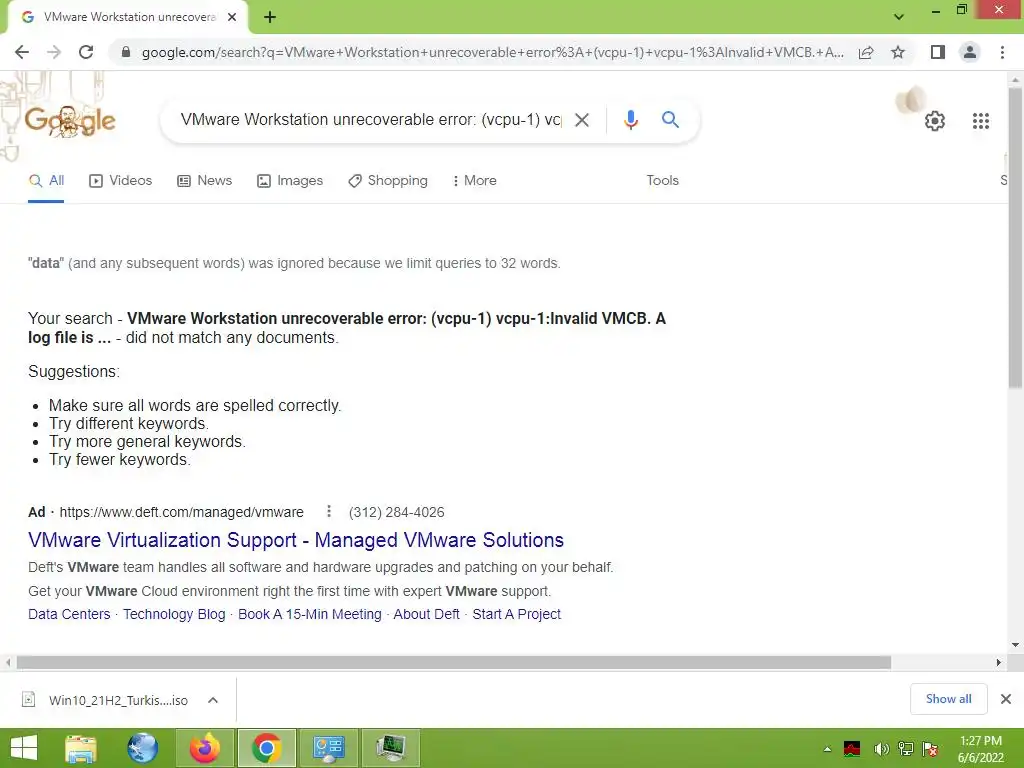Open the control panel taskbar app
This screenshot has width=1024, height=768.
(x=328, y=748)
